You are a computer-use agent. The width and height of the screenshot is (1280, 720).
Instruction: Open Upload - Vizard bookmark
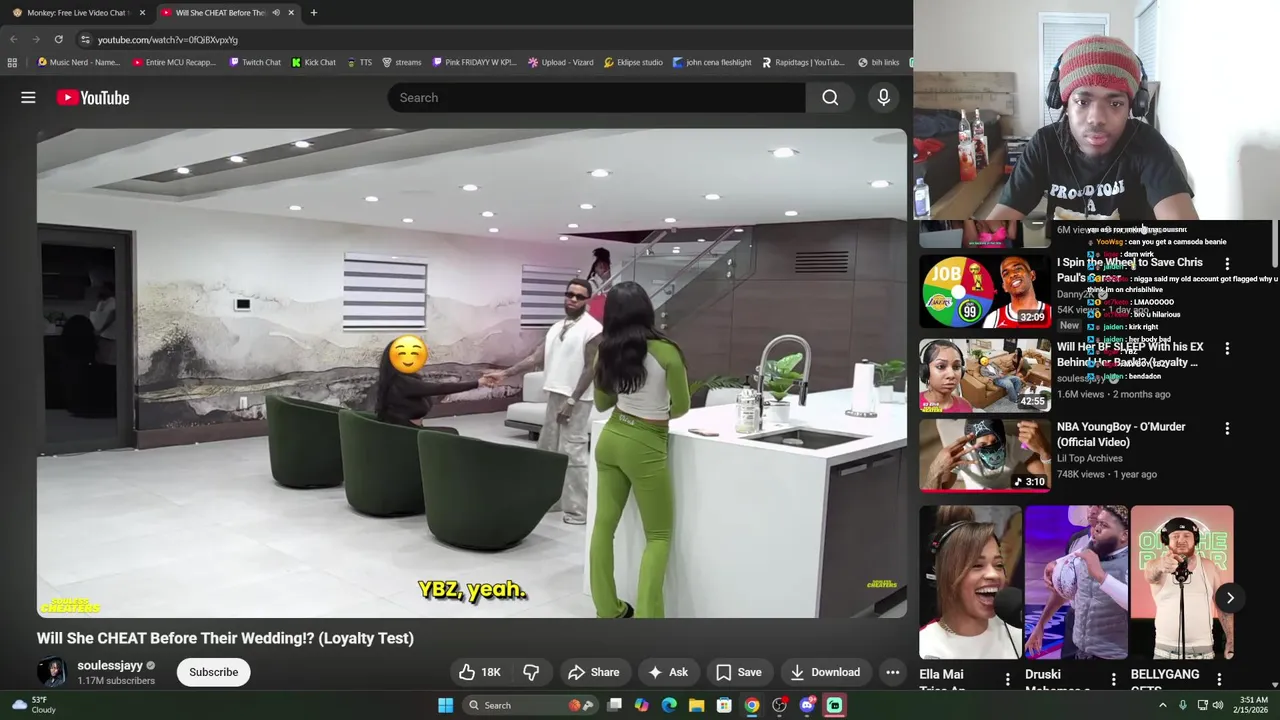point(561,62)
